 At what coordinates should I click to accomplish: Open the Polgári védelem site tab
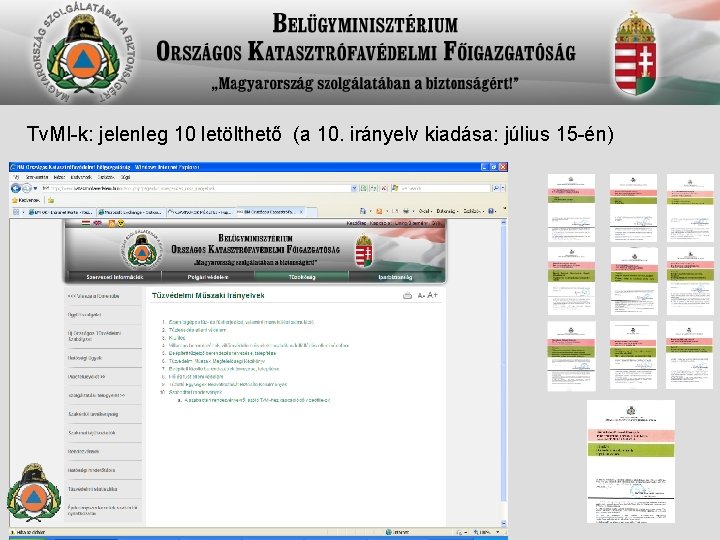pos(208,277)
